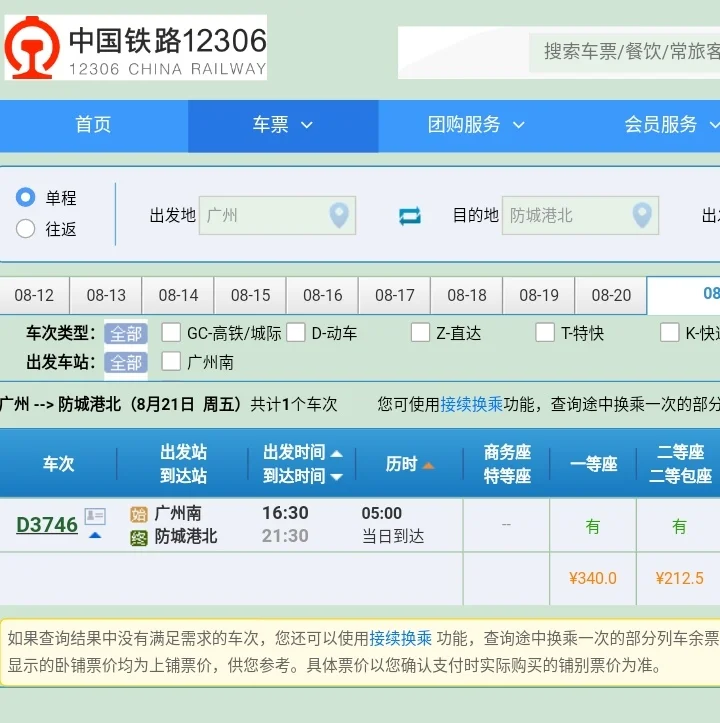Click the 车次 column header
Viewport: 720px width, 723px height.
[59, 464]
